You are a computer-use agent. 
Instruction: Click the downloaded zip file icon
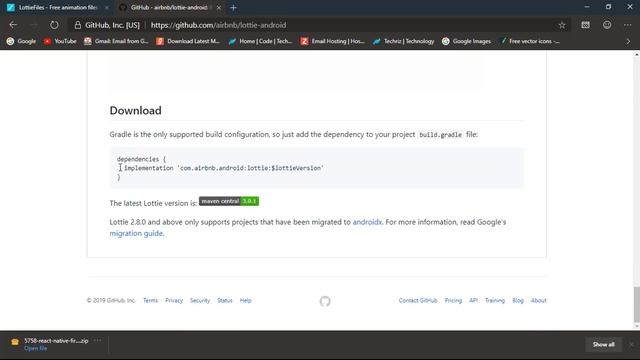click(x=15, y=342)
